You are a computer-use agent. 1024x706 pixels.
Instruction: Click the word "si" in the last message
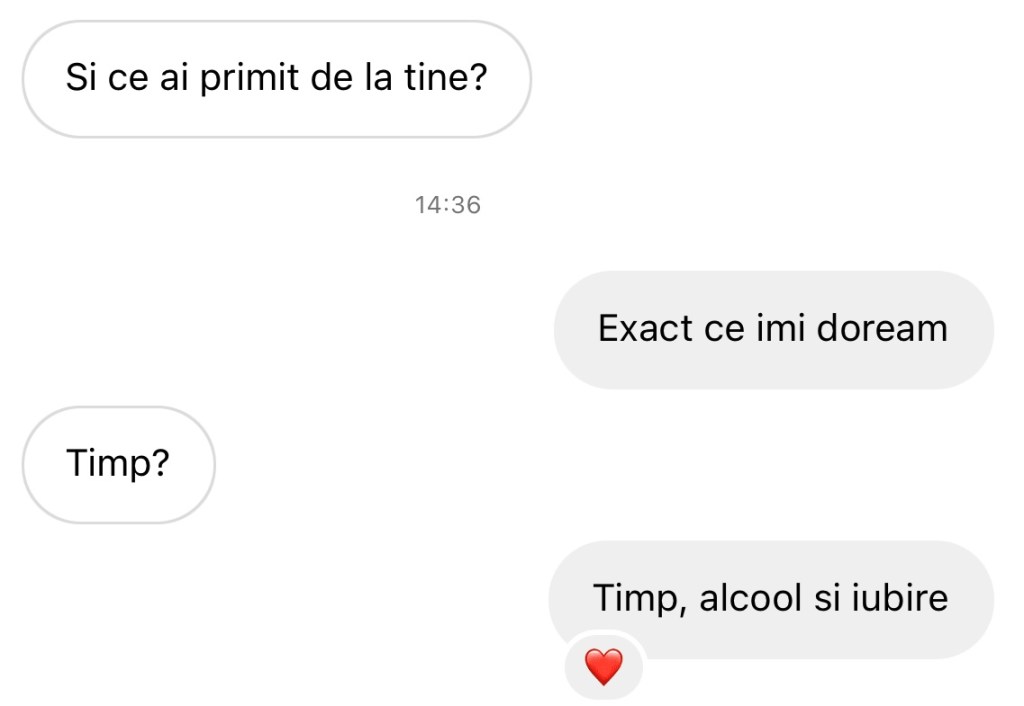pyautogui.click(x=827, y=597)
